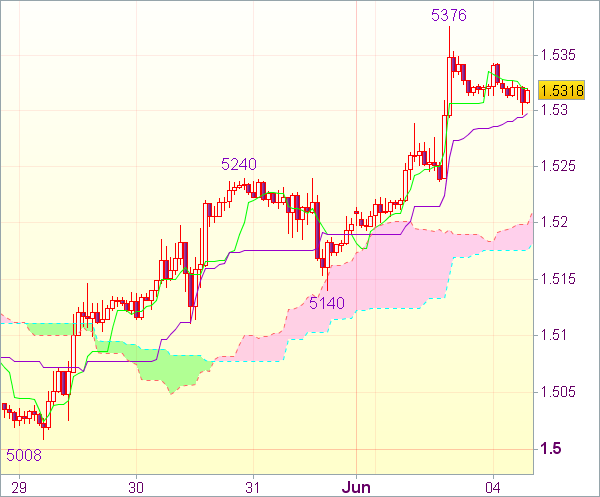Click the 1.51 price axis label
Screen dimensions: 600x497
pos(554,335)
